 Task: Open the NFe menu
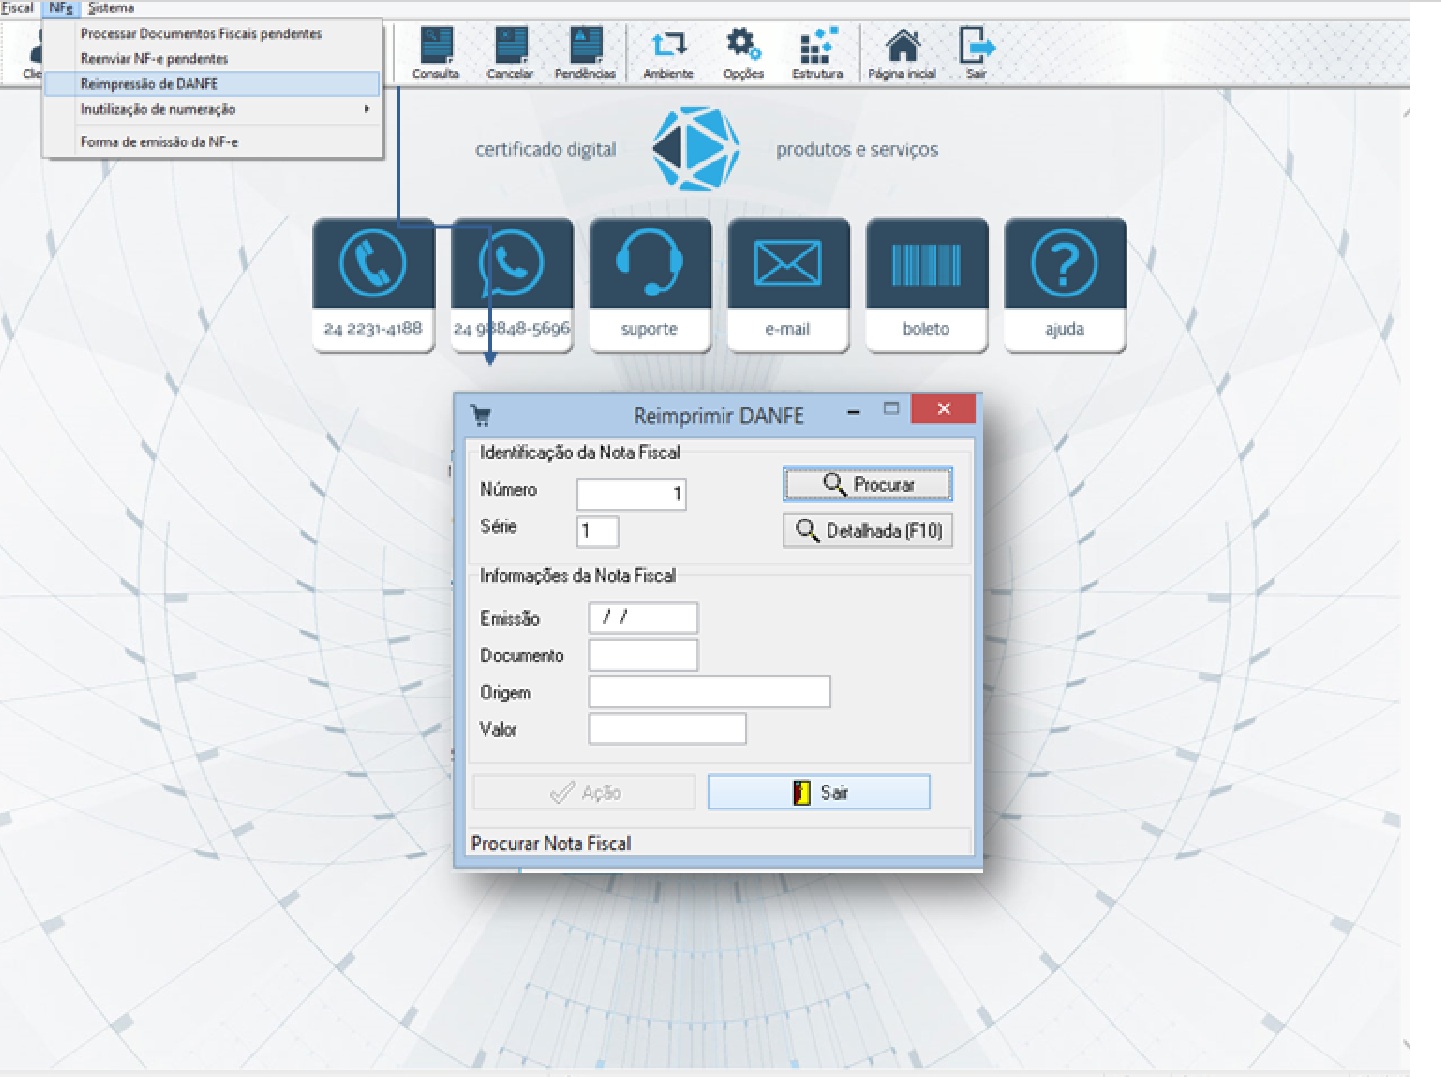pyautogui.click(x=61, y=8)
